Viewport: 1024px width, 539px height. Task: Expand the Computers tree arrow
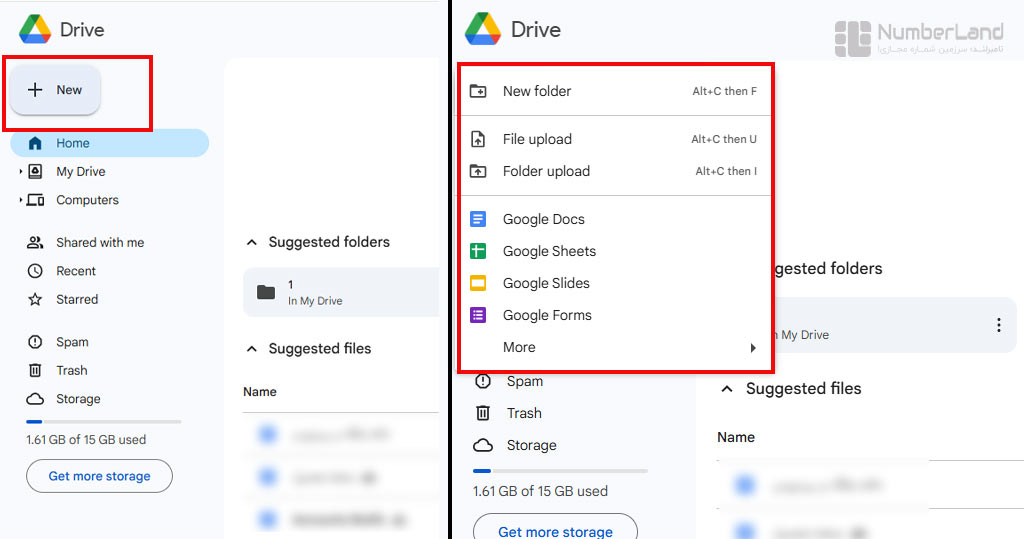[20, 200]
